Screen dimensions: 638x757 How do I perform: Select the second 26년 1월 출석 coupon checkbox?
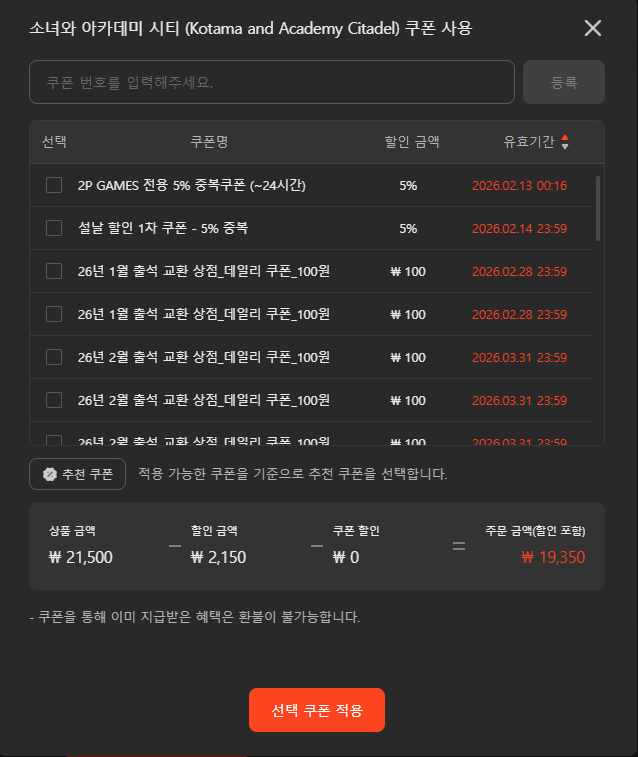pos(54,314)
